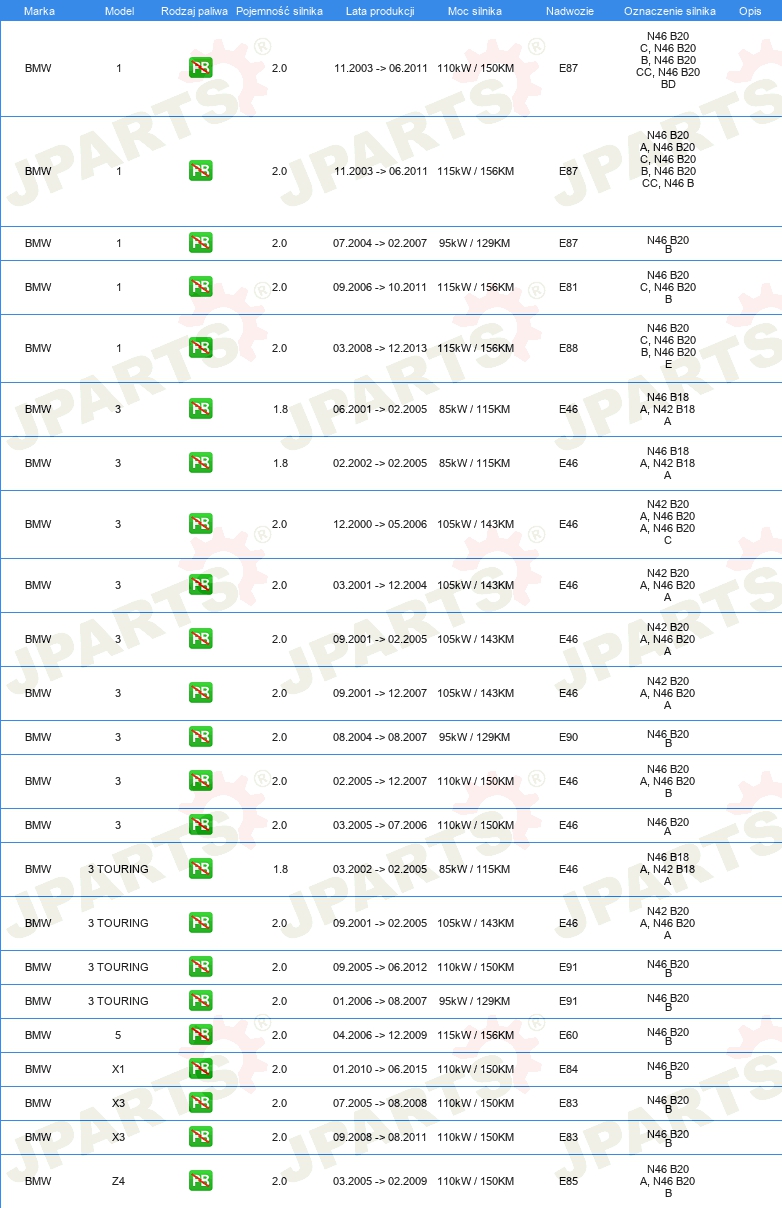The image size is (782, 1208).
Task: Select petrol icon in BMW 5 E60 row
Action: click(200, 1035)
